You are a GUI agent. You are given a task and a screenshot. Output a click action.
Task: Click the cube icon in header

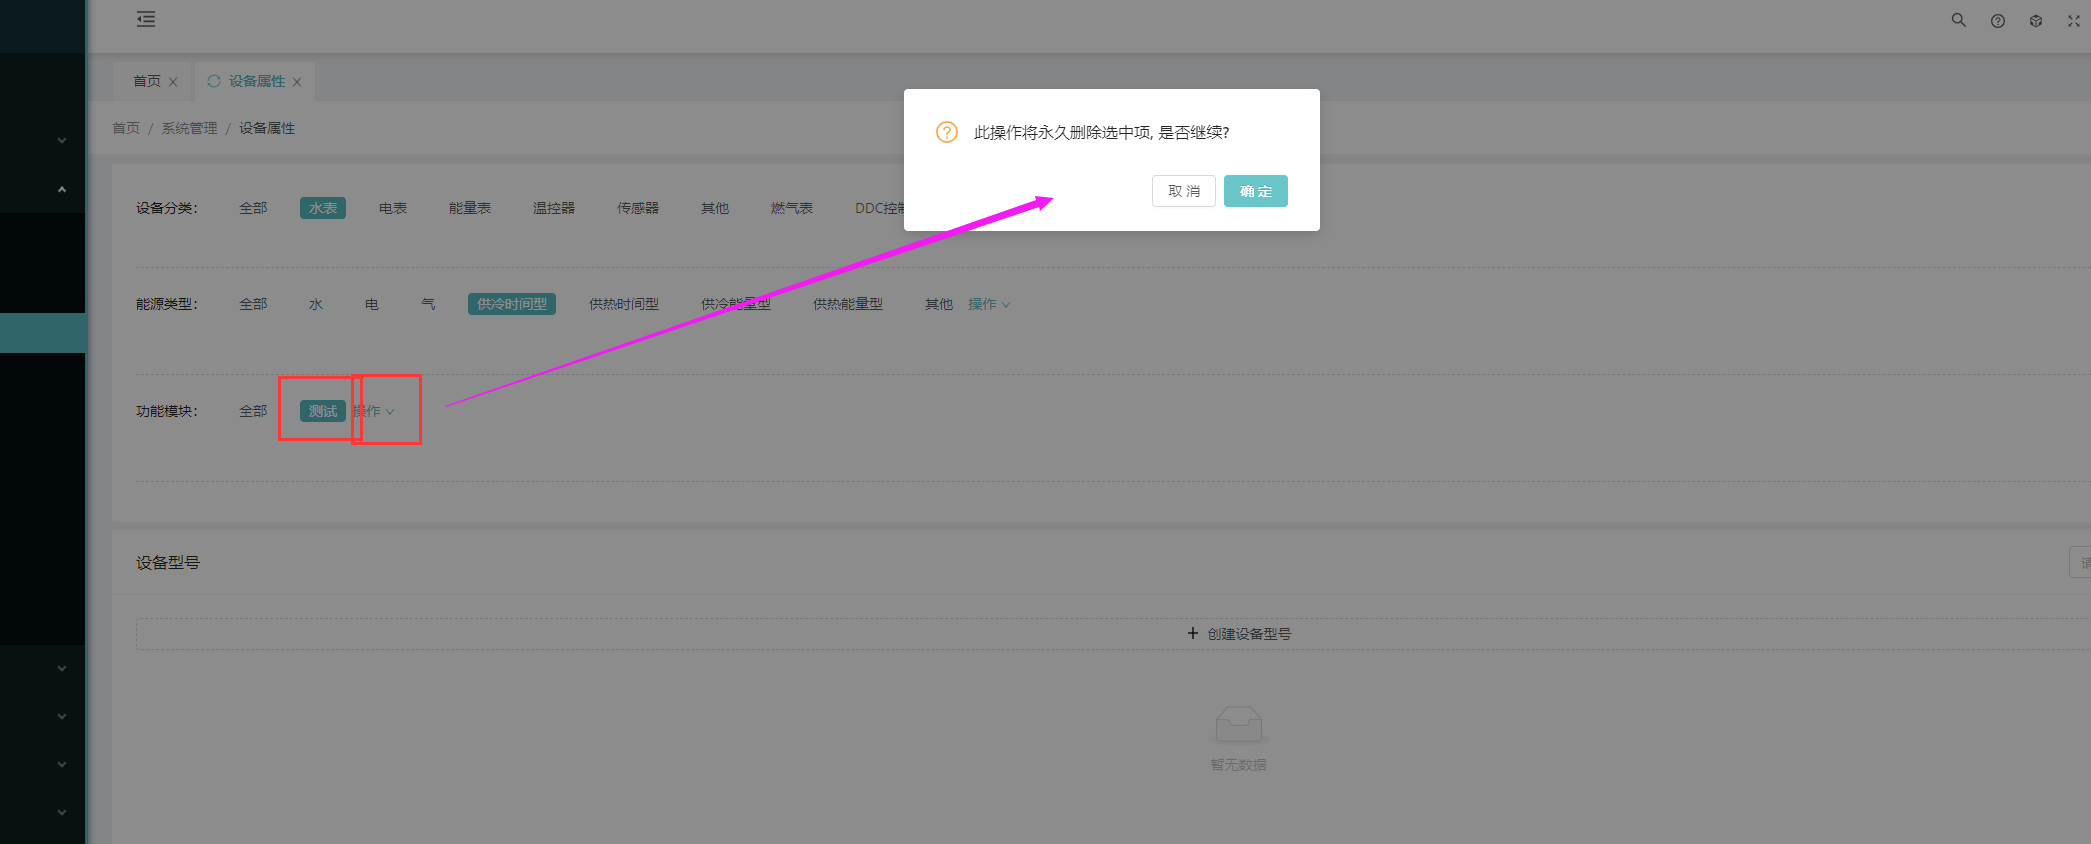[x=2036, y=21]
